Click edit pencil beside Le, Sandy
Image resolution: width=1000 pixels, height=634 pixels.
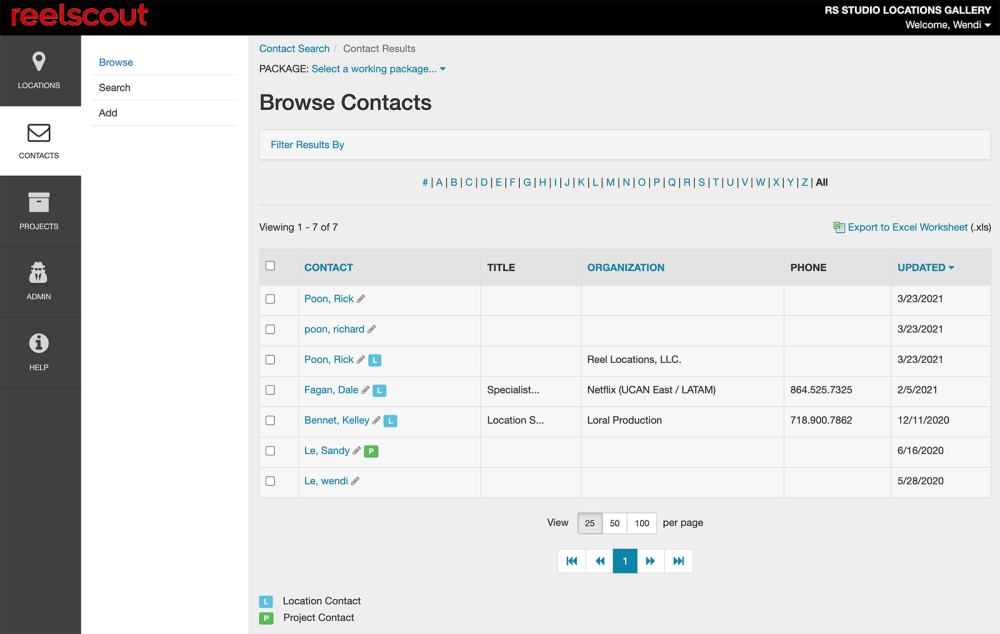[357, 451]
